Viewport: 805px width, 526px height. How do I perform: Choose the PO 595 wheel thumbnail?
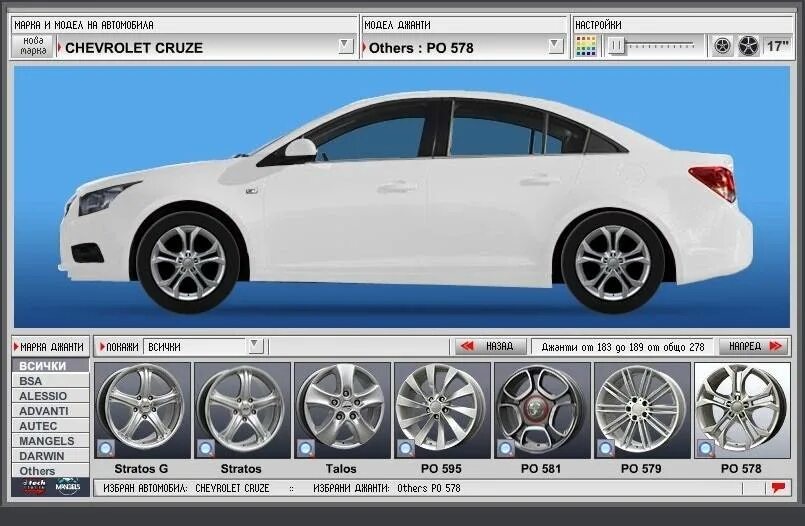442,410
